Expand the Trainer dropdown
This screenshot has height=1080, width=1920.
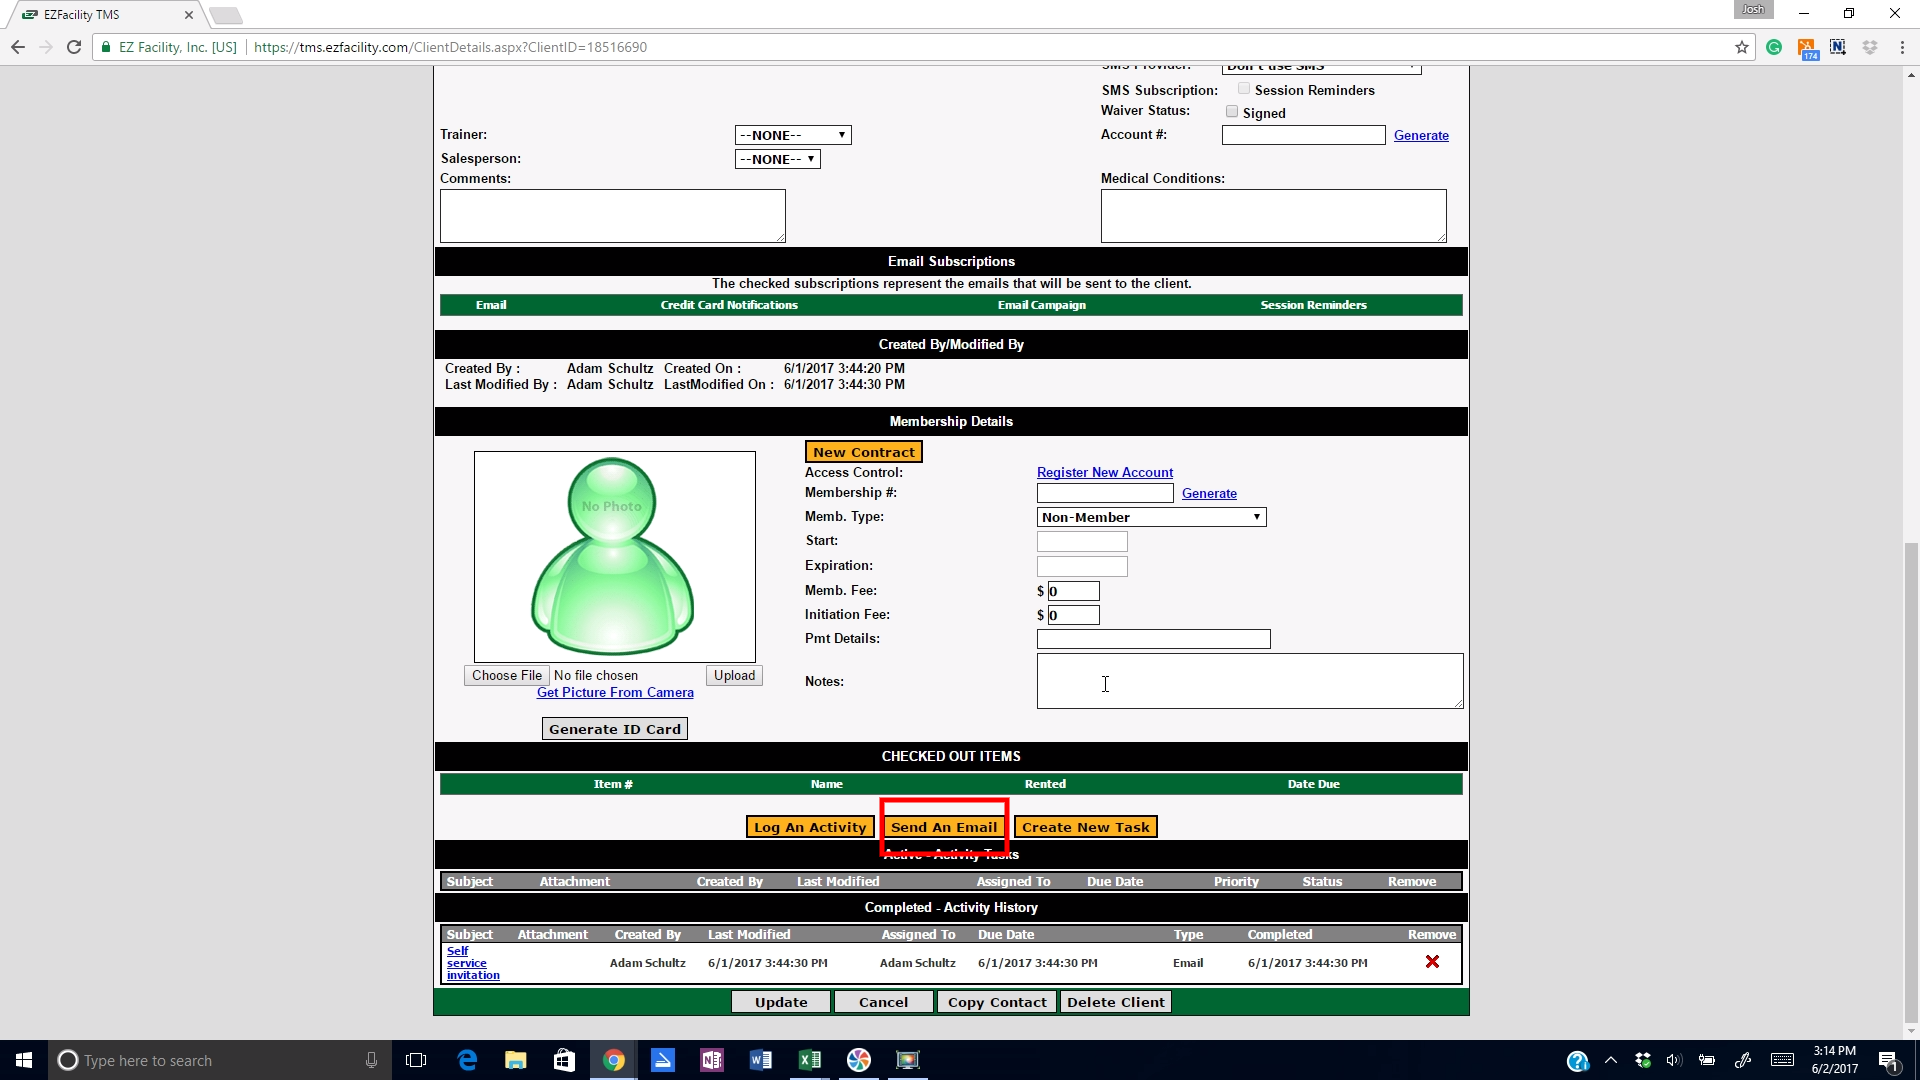(793, 135)
